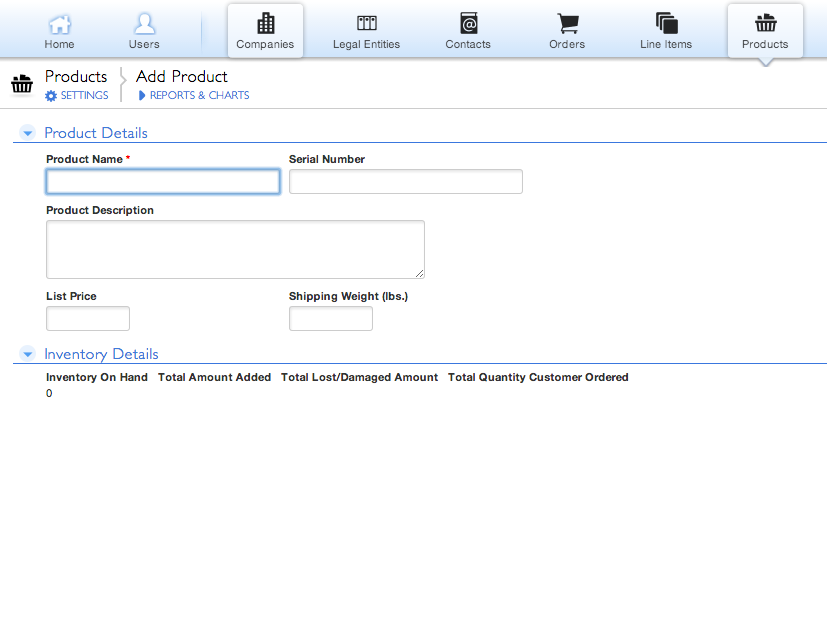Image resolution: width=827 pixels, height=642 pixels.
Task: Open the Orders tab
Action: tap(568, 31)
